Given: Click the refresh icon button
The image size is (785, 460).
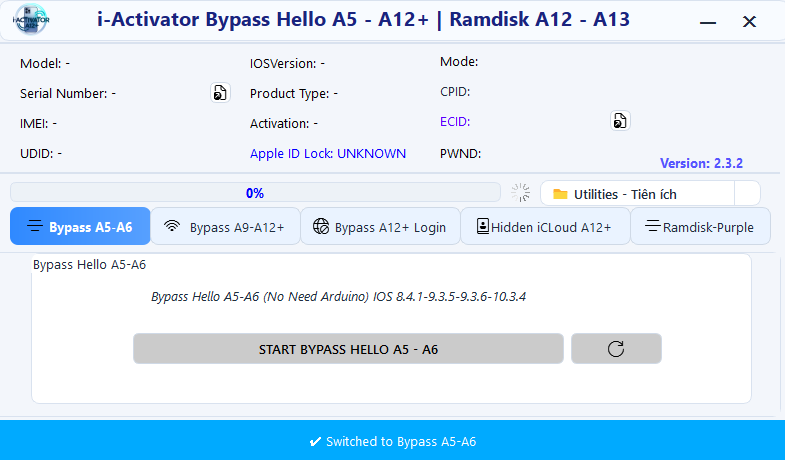Looking at the screenshot, I should [x=616, y=349].
